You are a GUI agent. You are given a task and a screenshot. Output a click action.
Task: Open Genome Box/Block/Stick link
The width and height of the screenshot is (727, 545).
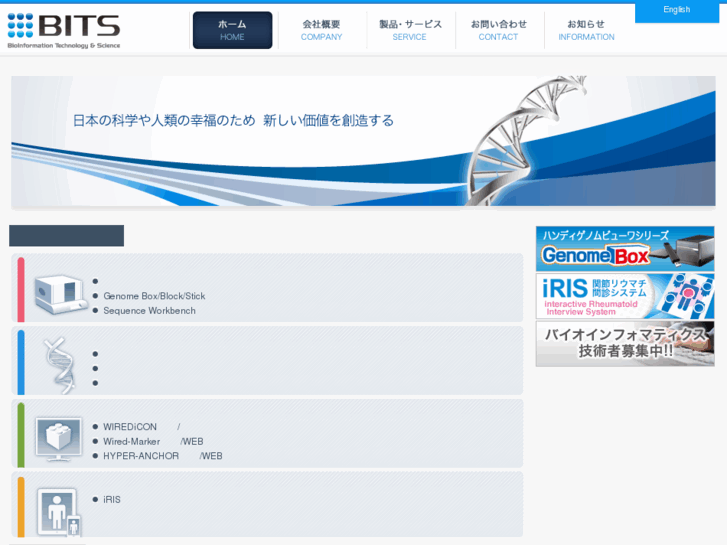pyautogui.click(x=154, y=296)
